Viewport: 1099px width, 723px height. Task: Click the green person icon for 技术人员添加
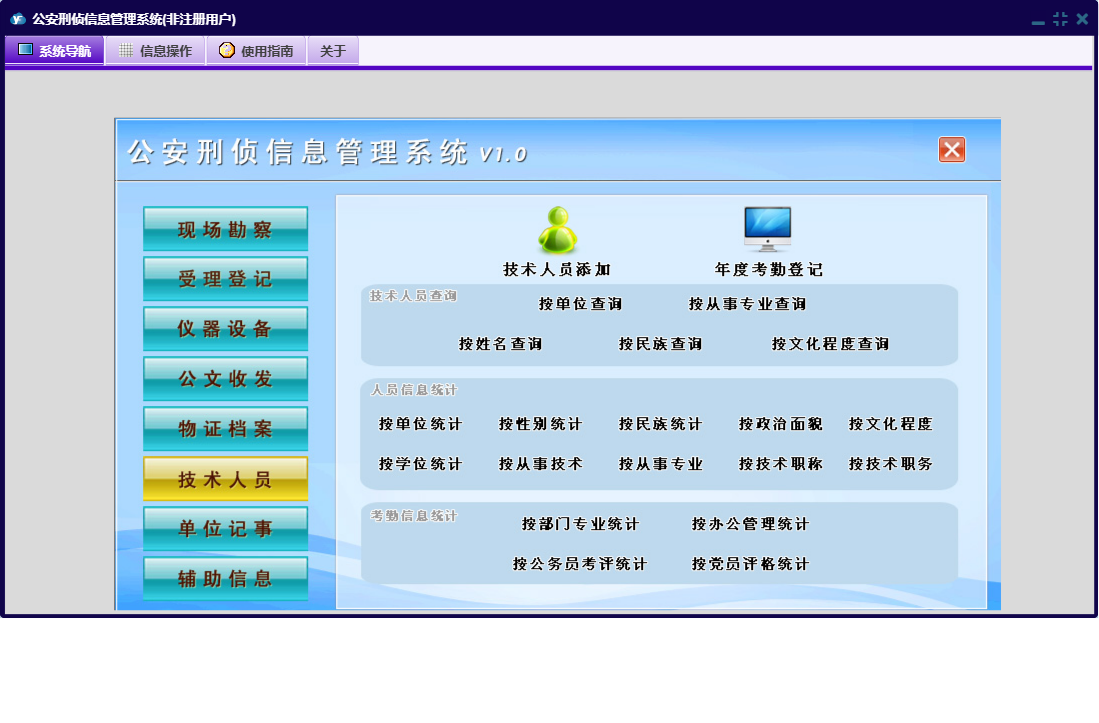[x=557, y=231]
